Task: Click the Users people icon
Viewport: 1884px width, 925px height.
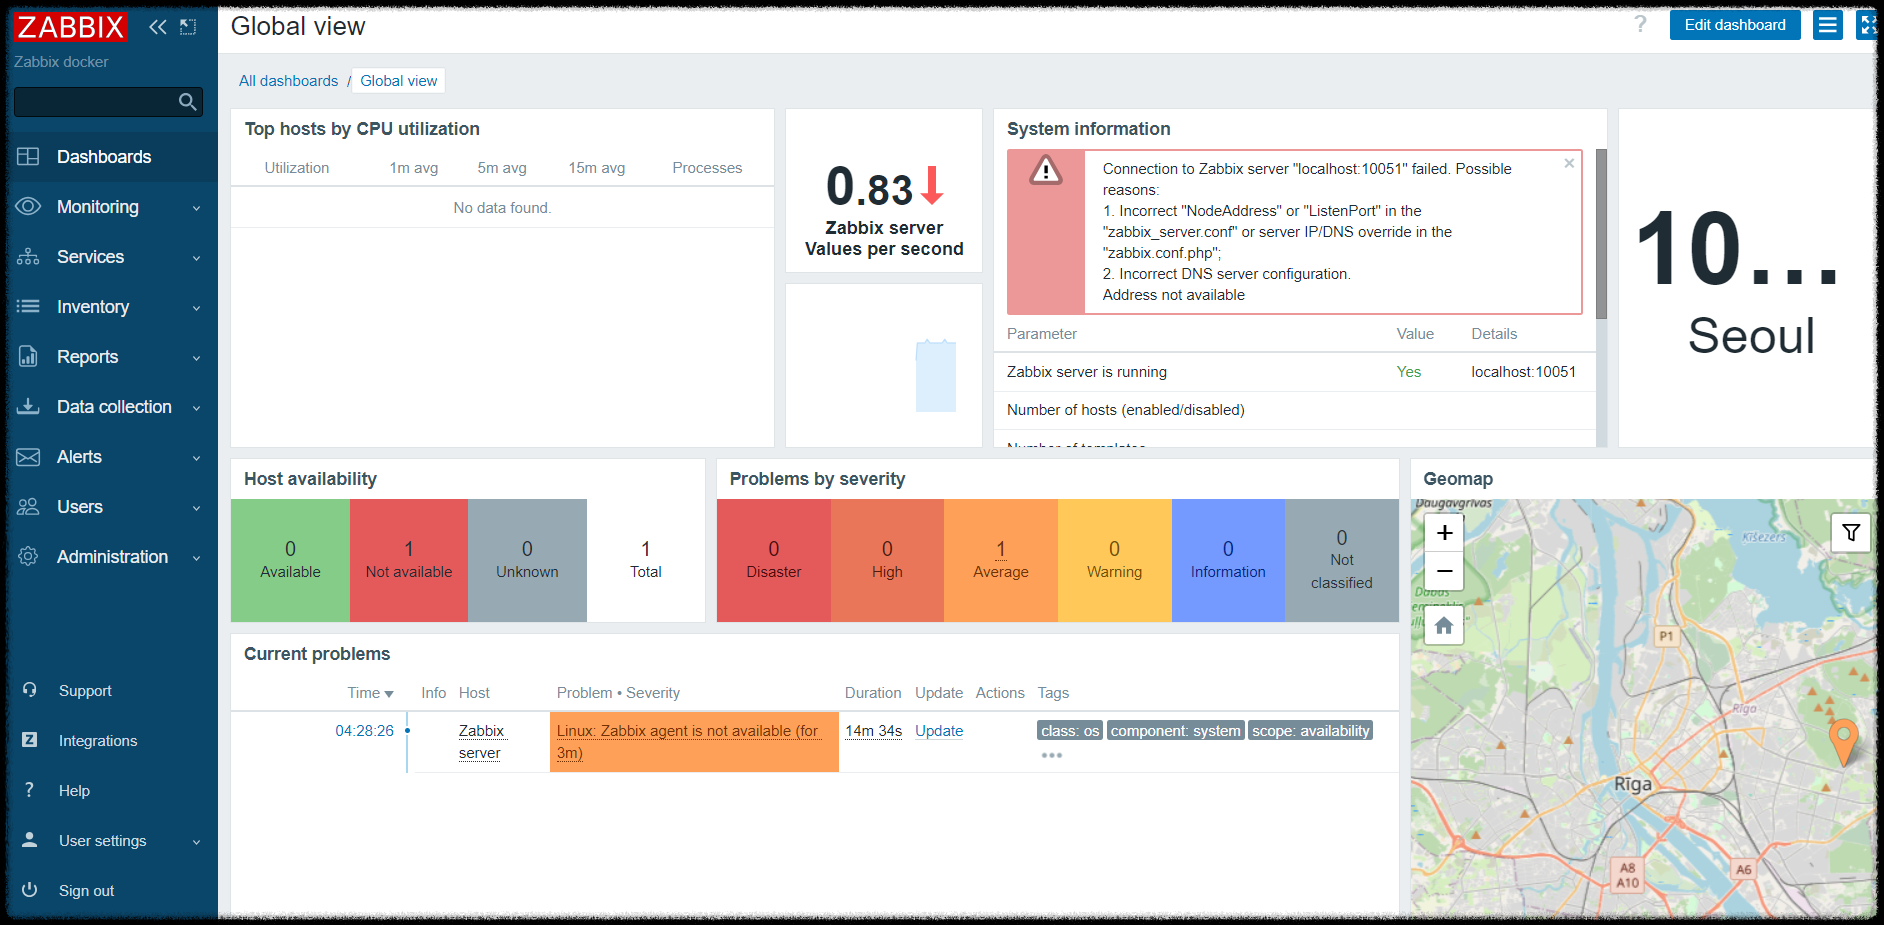Action: [28, 507]
